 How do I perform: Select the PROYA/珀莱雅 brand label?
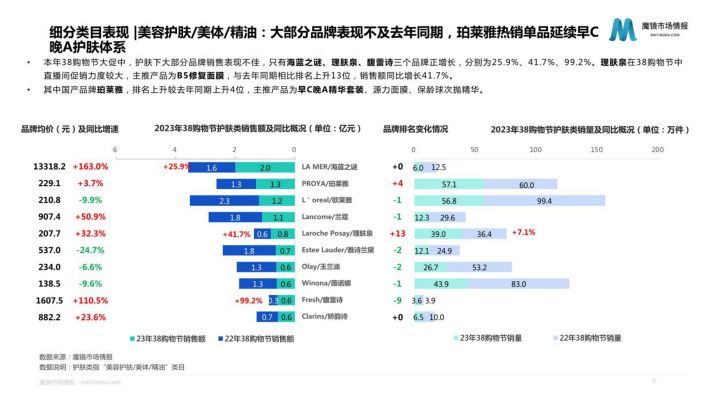(325, 183)
